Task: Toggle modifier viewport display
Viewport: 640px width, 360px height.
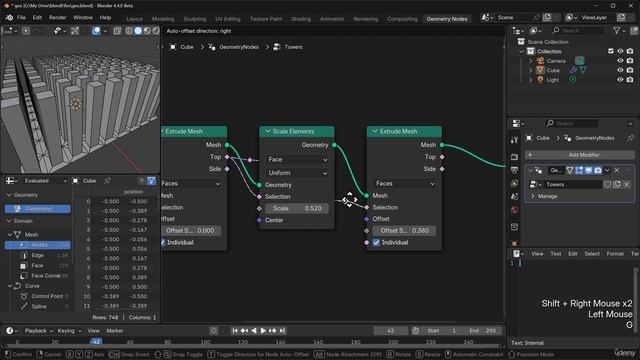Action: 589,170
